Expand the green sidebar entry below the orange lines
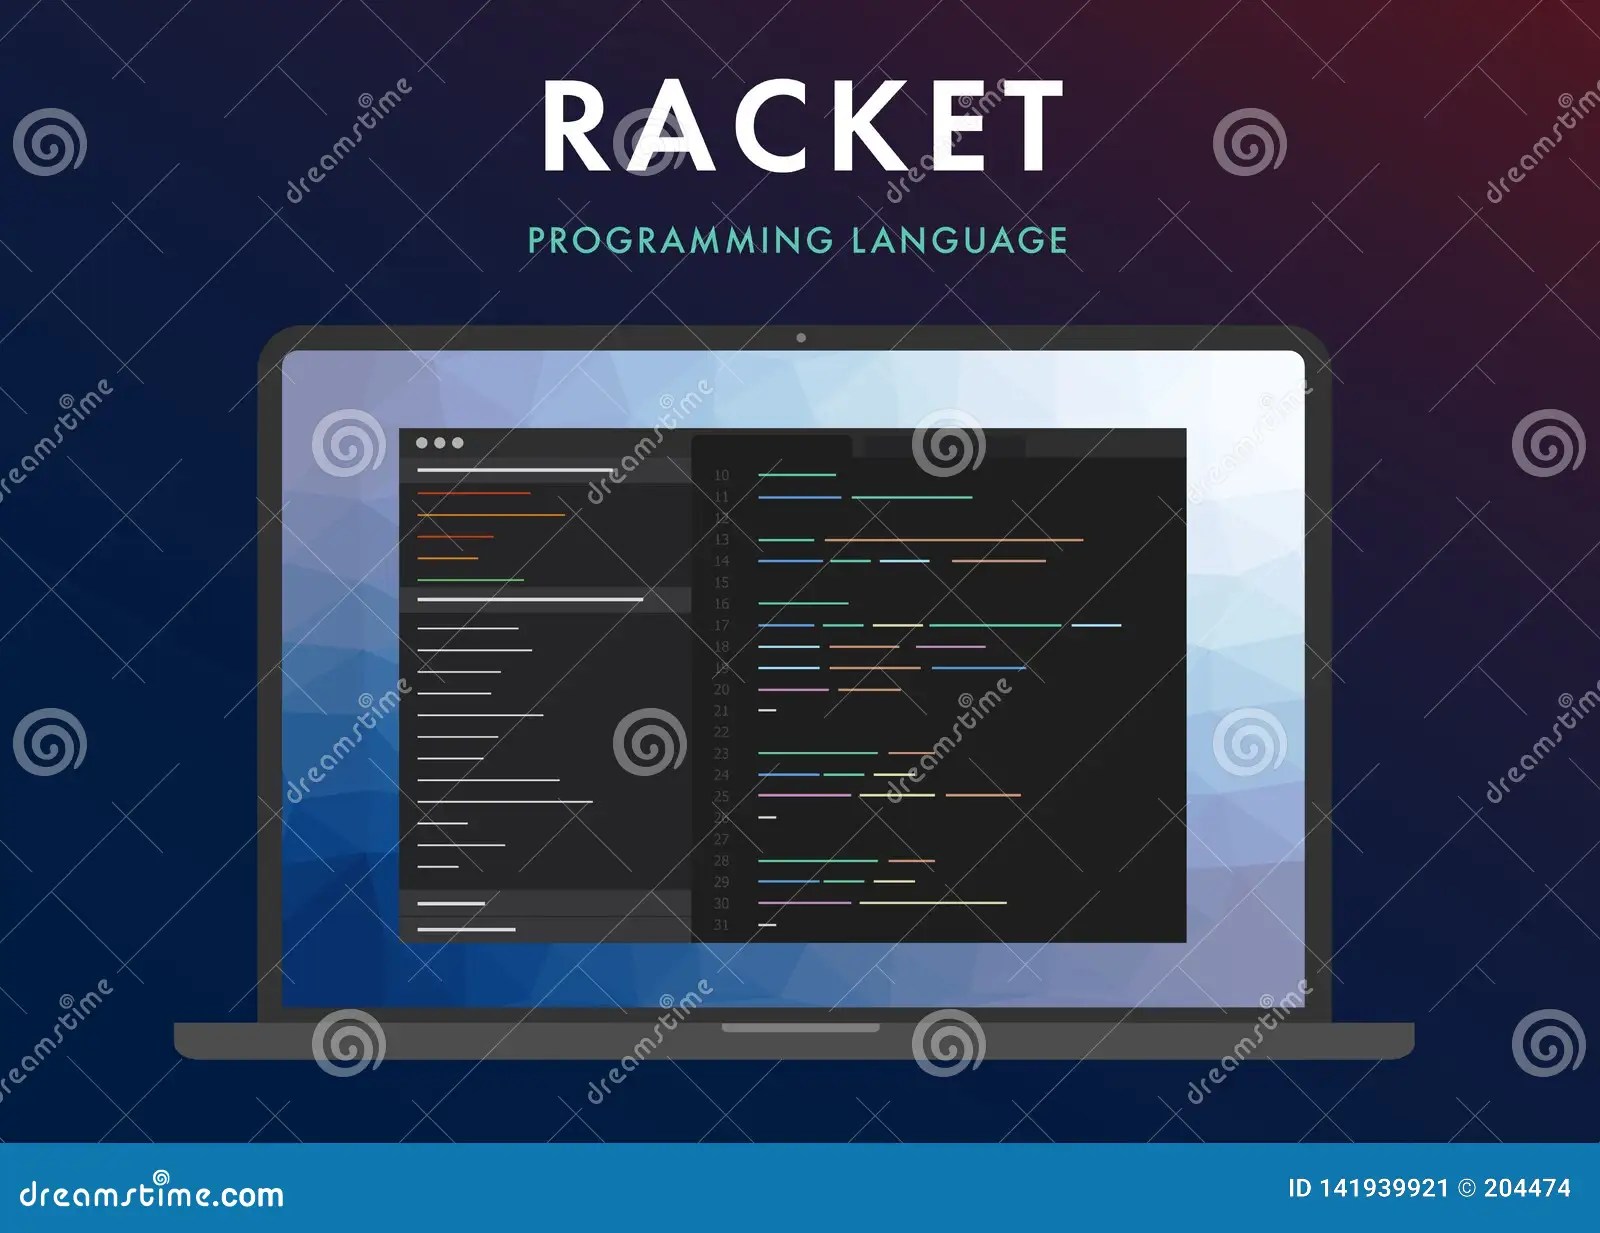Viewport: 1600px width, 1233px height. coord(470,579)
